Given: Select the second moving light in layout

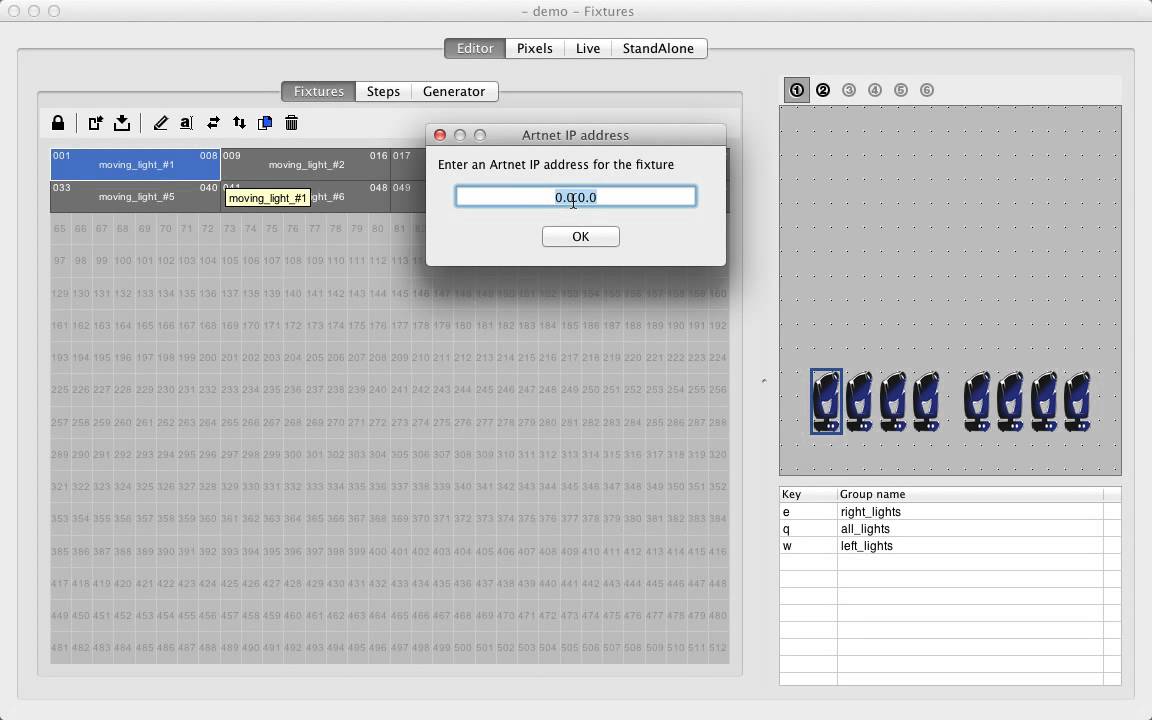Looking at the screenshot, I should click(859, 401).
